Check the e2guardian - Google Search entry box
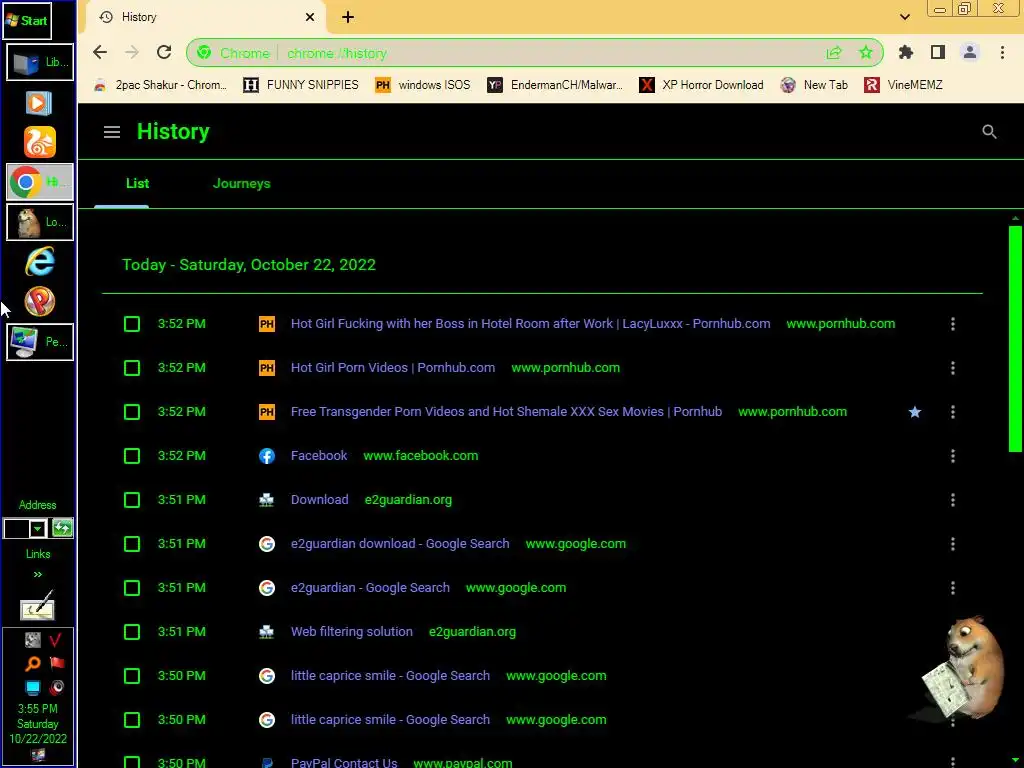The height and width of the screenshot is (768, 1024). click(132, 588)
